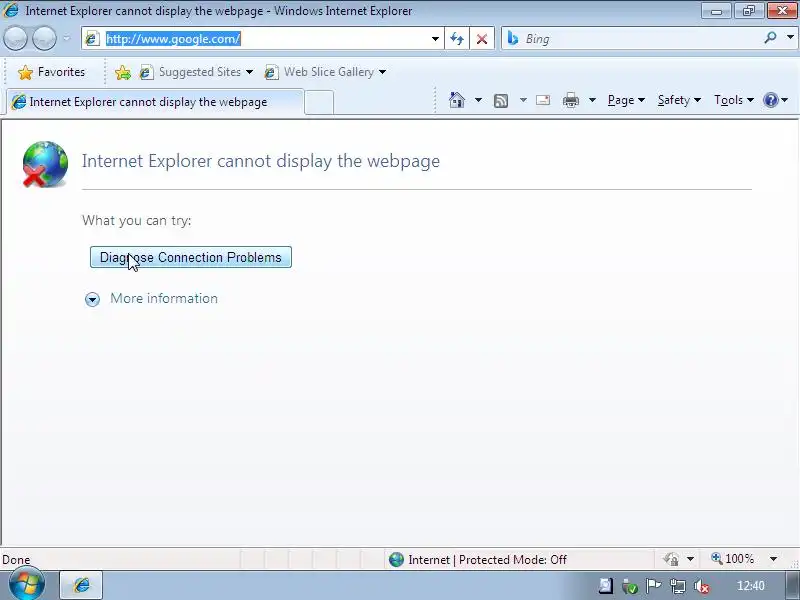The height and width of the screenshot is (600, 800).
Task: Click the 'More information' link text
Action: 164,298
